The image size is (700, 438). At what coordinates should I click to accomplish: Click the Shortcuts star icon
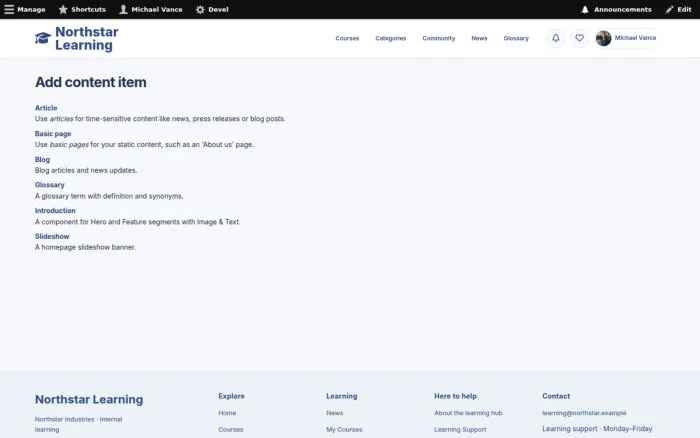(63, 9)
